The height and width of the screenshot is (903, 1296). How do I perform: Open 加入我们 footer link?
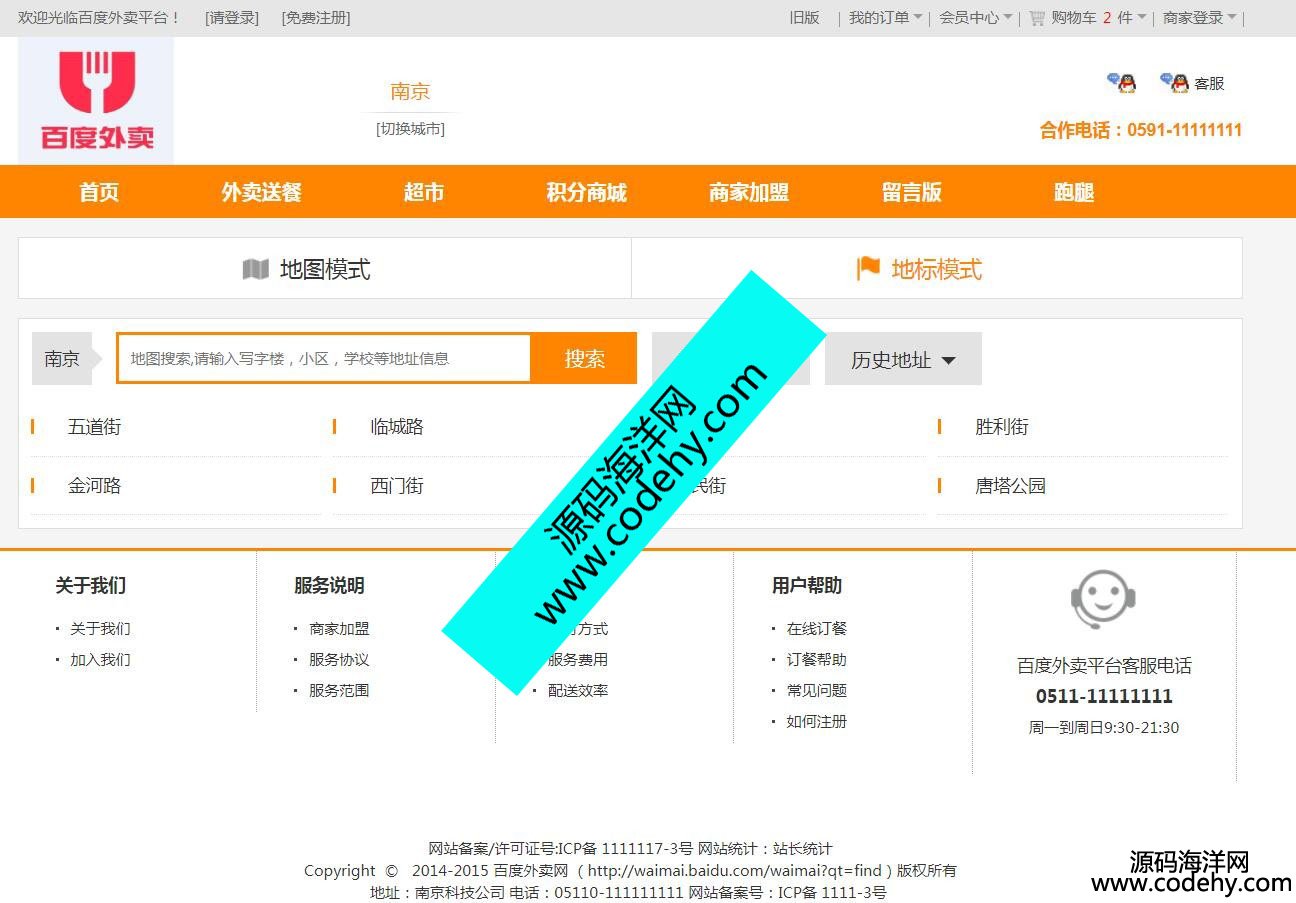pos(100,660)
